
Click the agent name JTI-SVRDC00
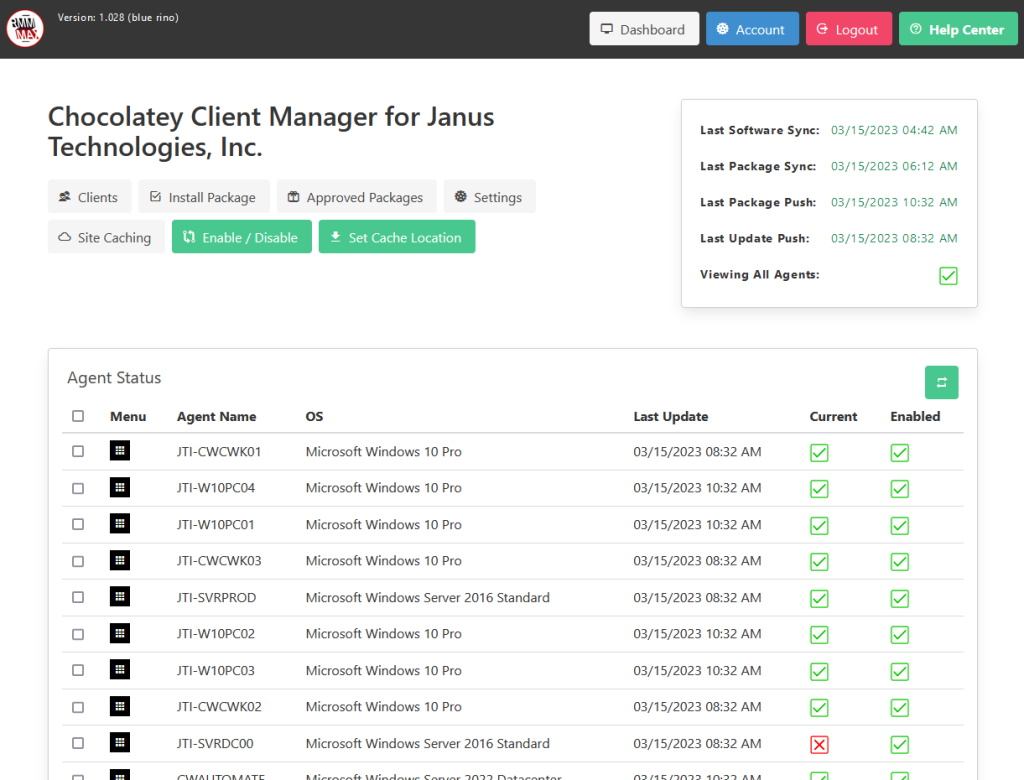click(x=215, y=743)
